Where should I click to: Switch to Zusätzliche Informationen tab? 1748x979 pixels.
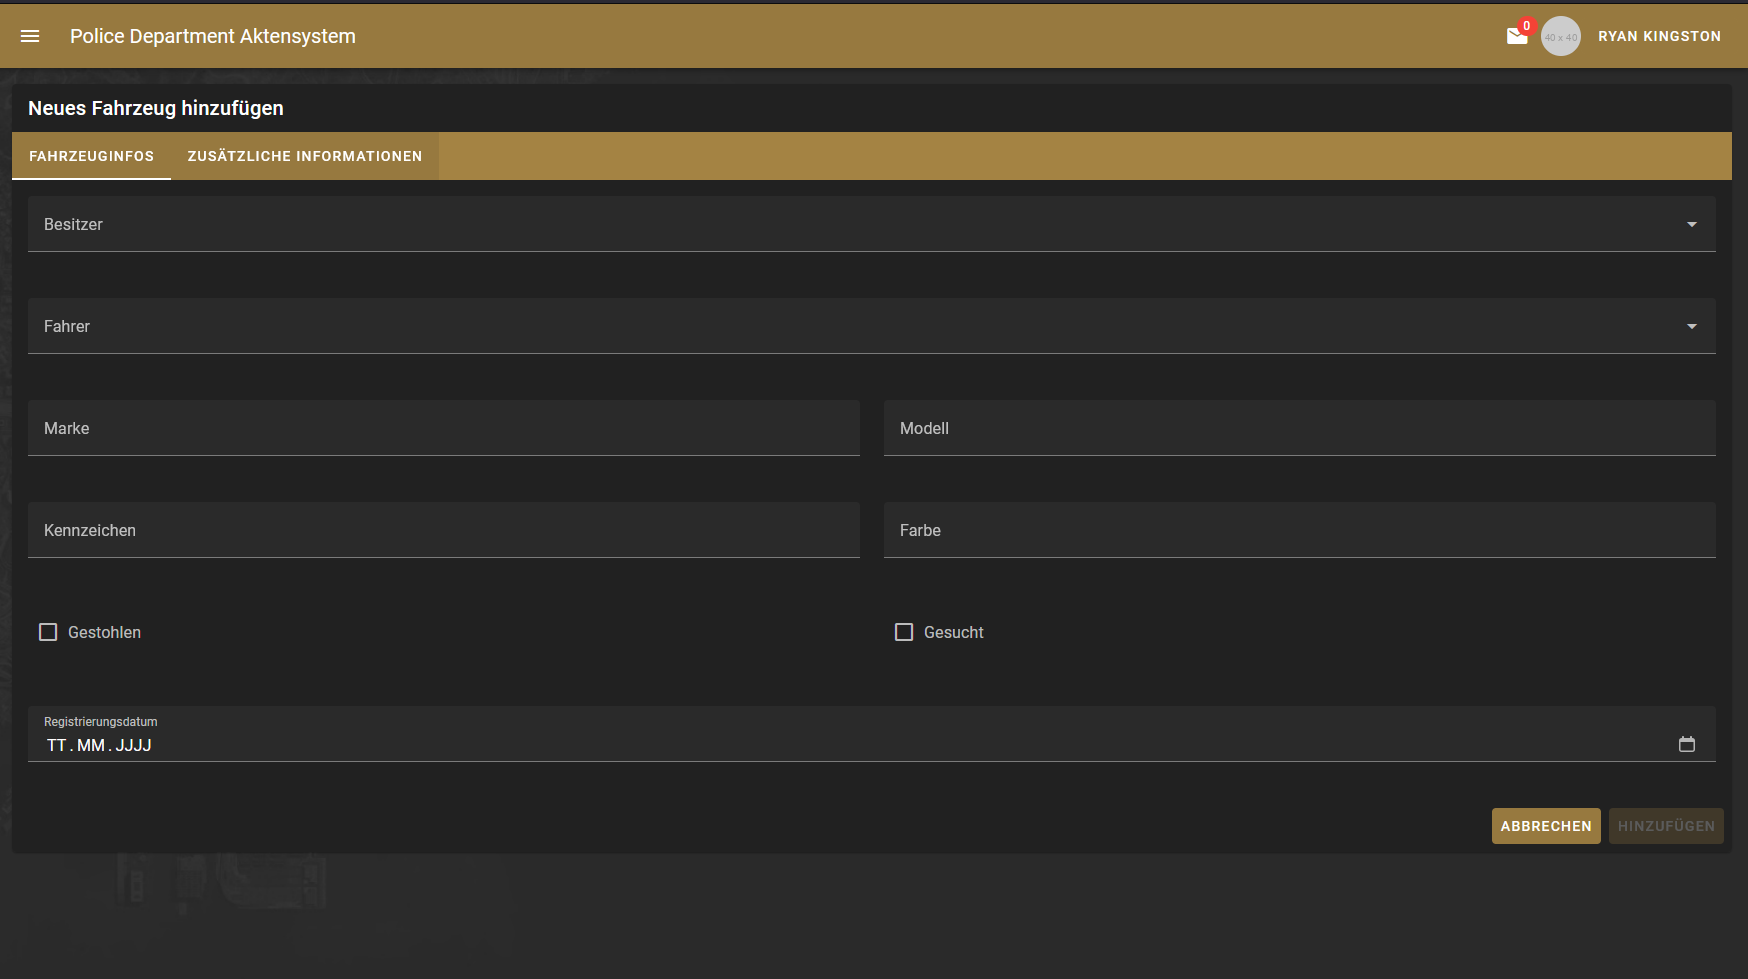[x=305, y=156]
